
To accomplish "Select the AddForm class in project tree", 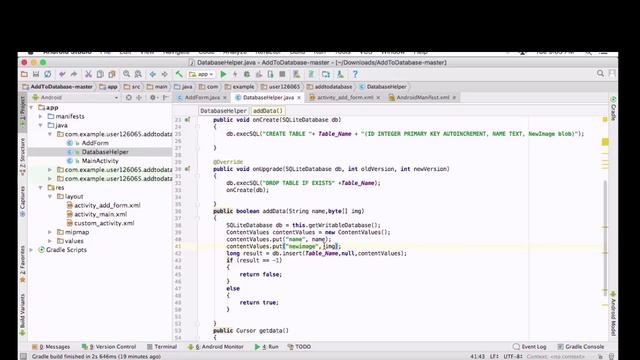I will tap(95, 143).
